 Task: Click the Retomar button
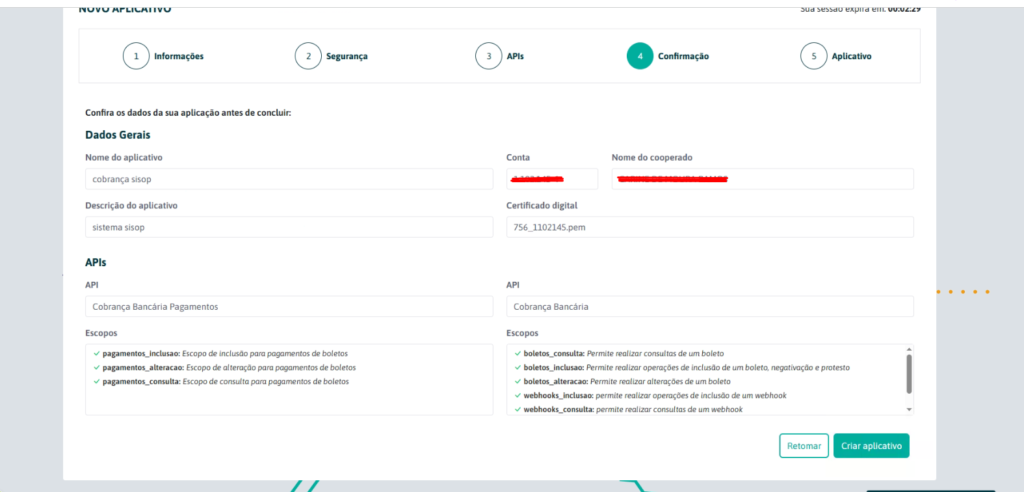click(804, 446)
